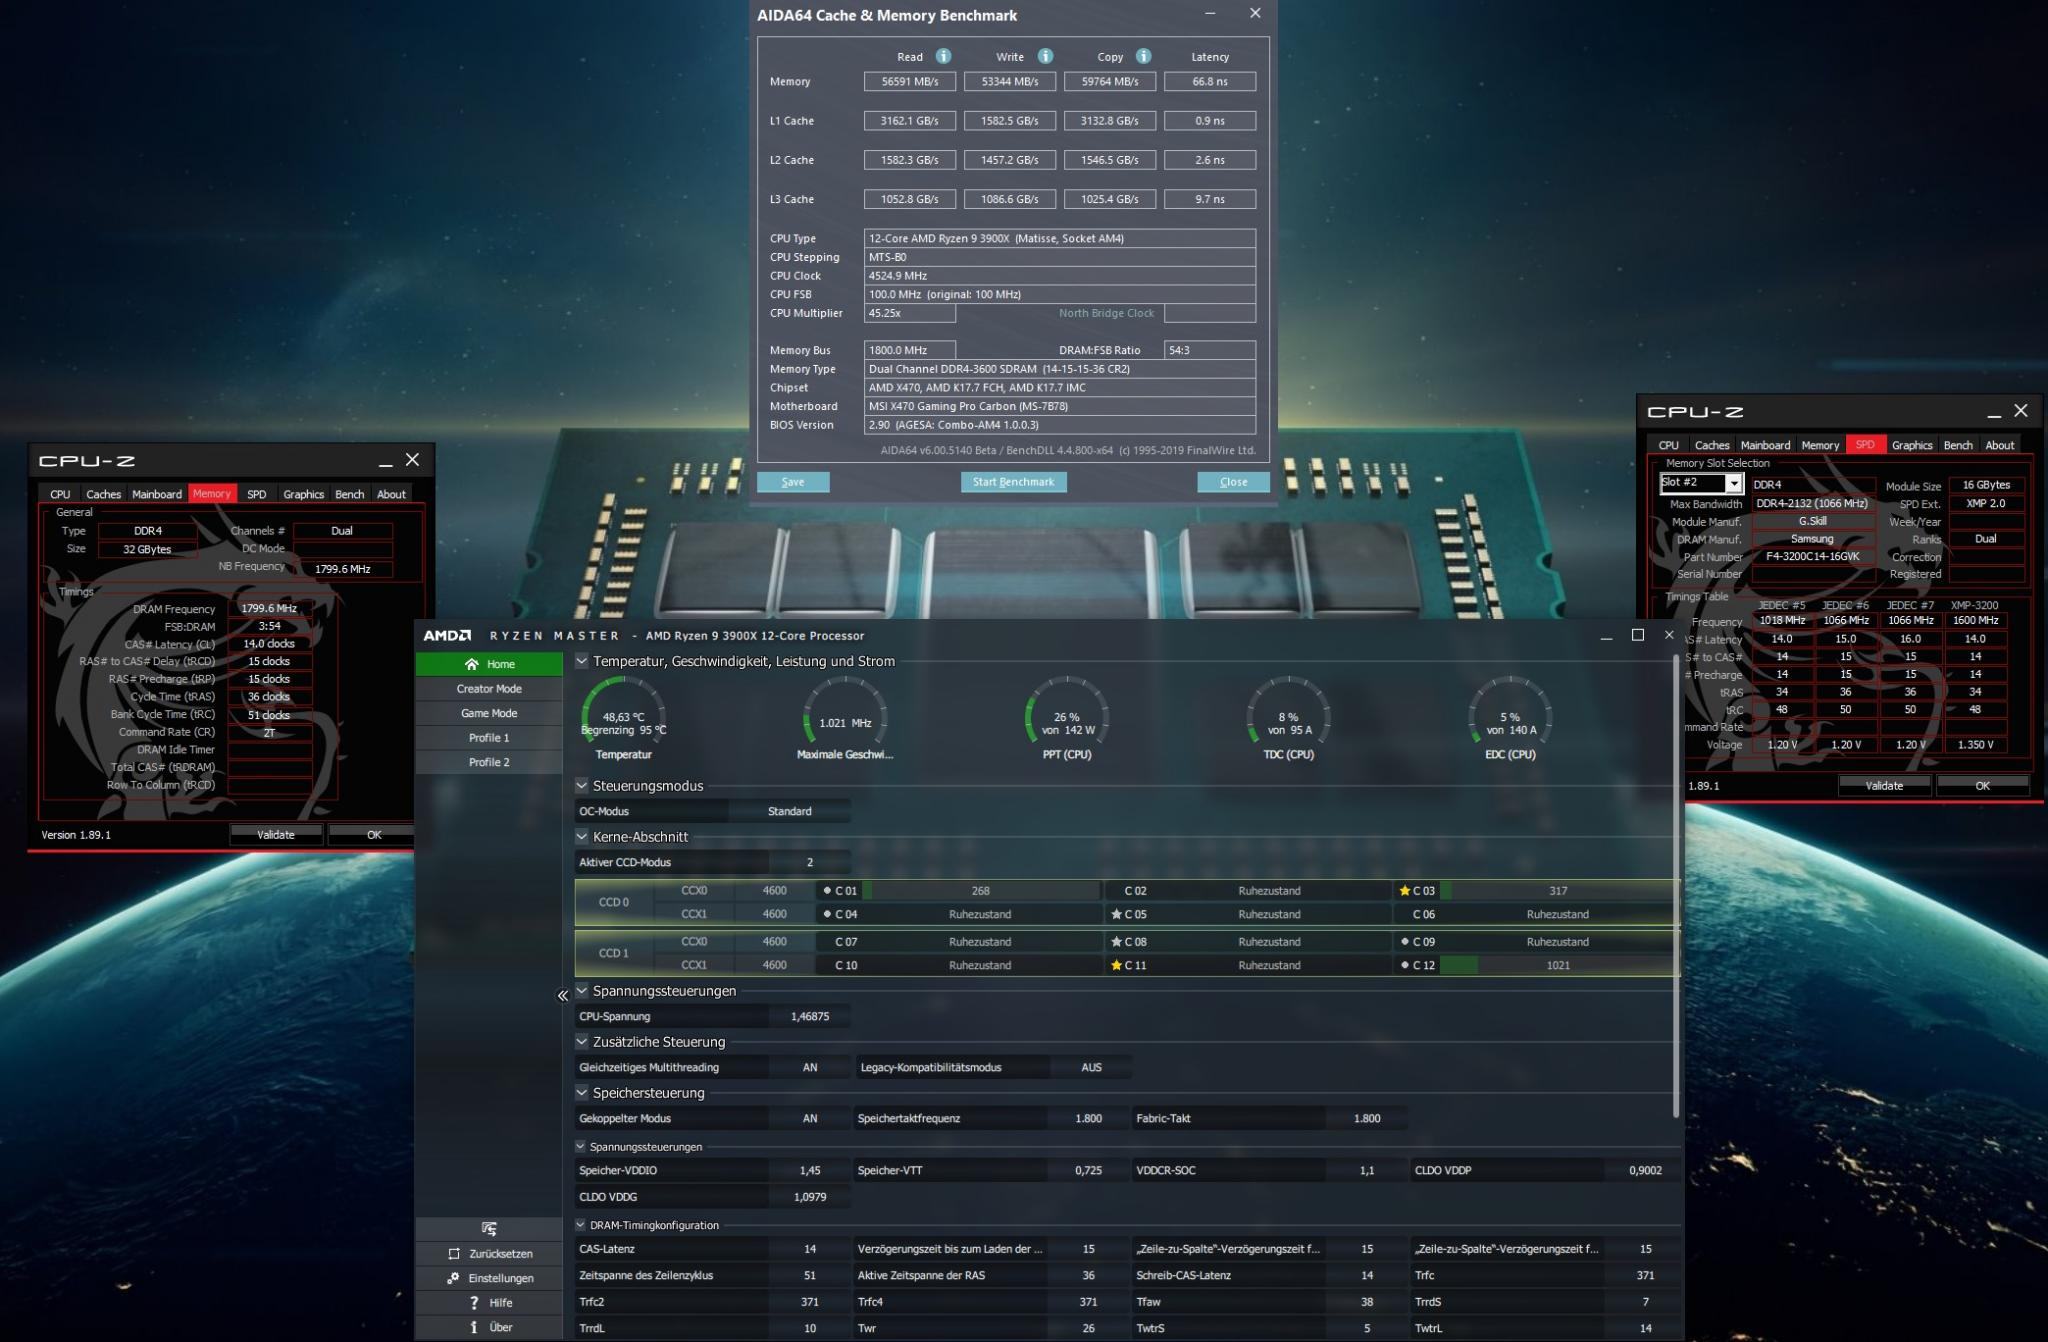Open Einstellungen gear icon
2048x1342 pixels.
(453, 1278)
